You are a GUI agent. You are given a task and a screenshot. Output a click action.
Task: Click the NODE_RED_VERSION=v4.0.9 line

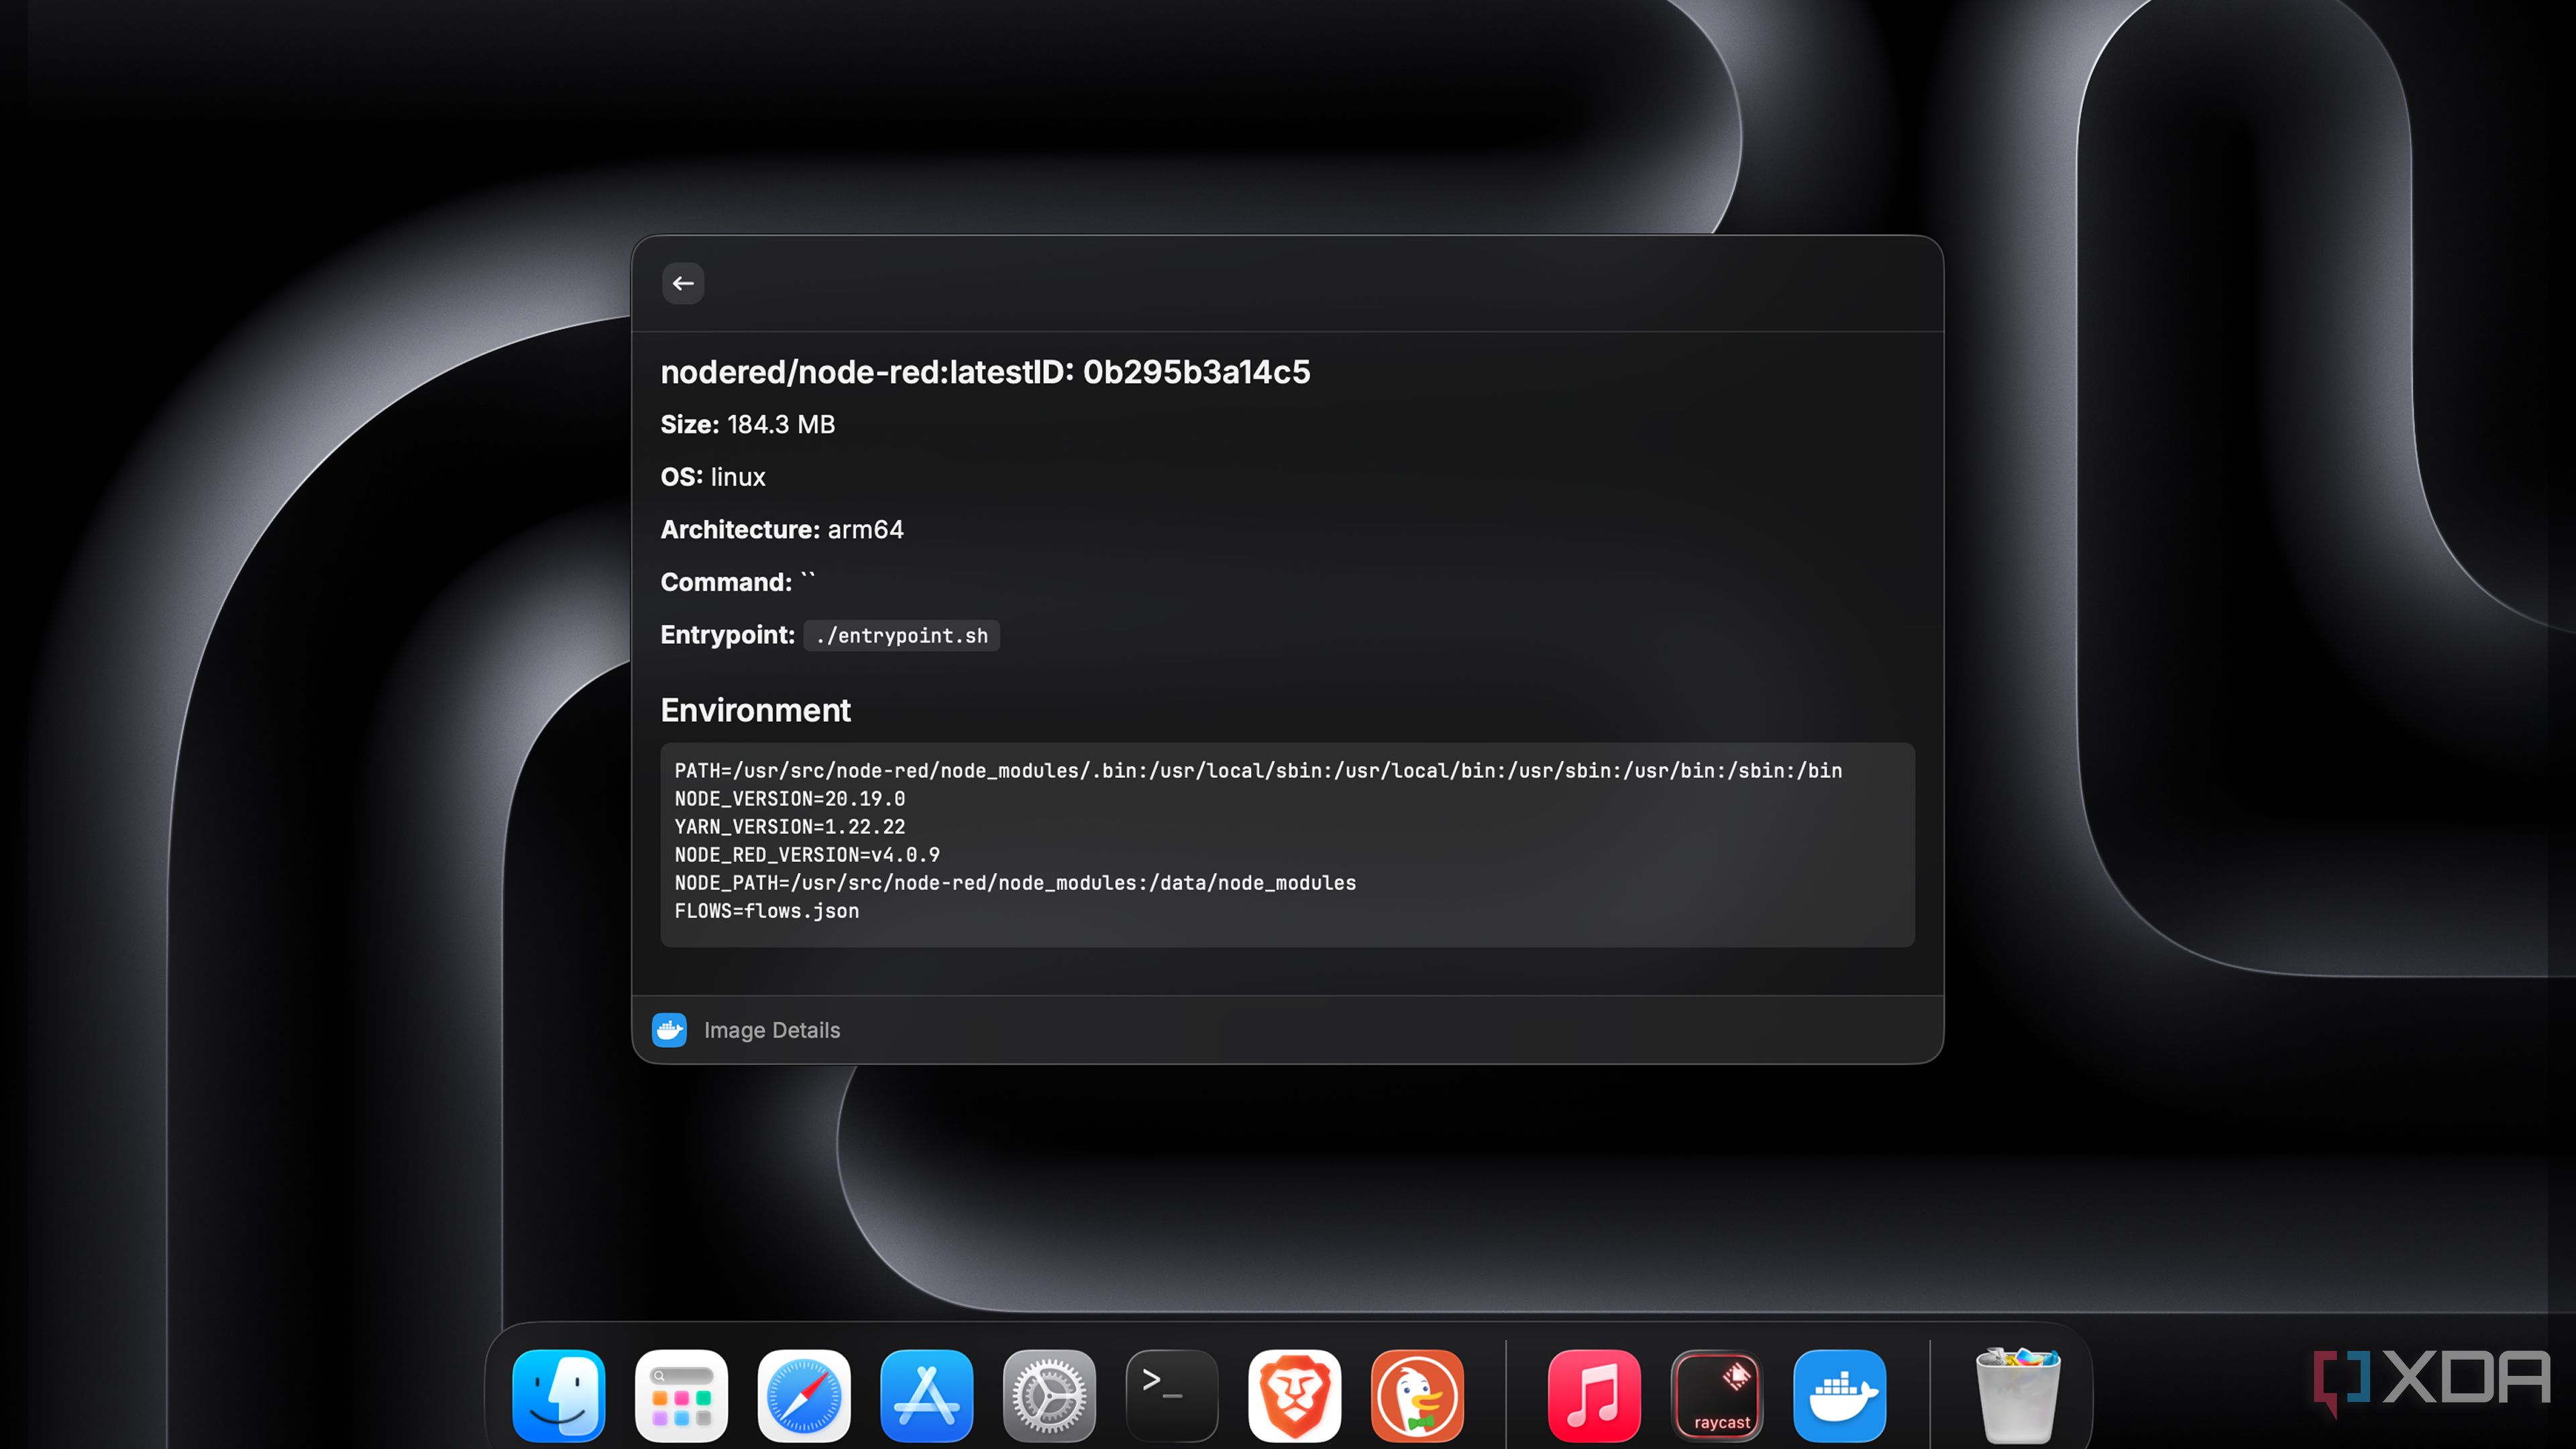(x=807, y=855)
